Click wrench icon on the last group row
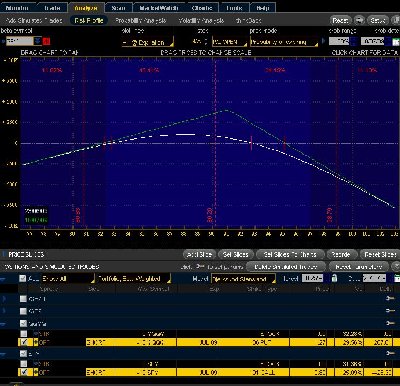Screen dimensions: 400x386 [390, 353]
